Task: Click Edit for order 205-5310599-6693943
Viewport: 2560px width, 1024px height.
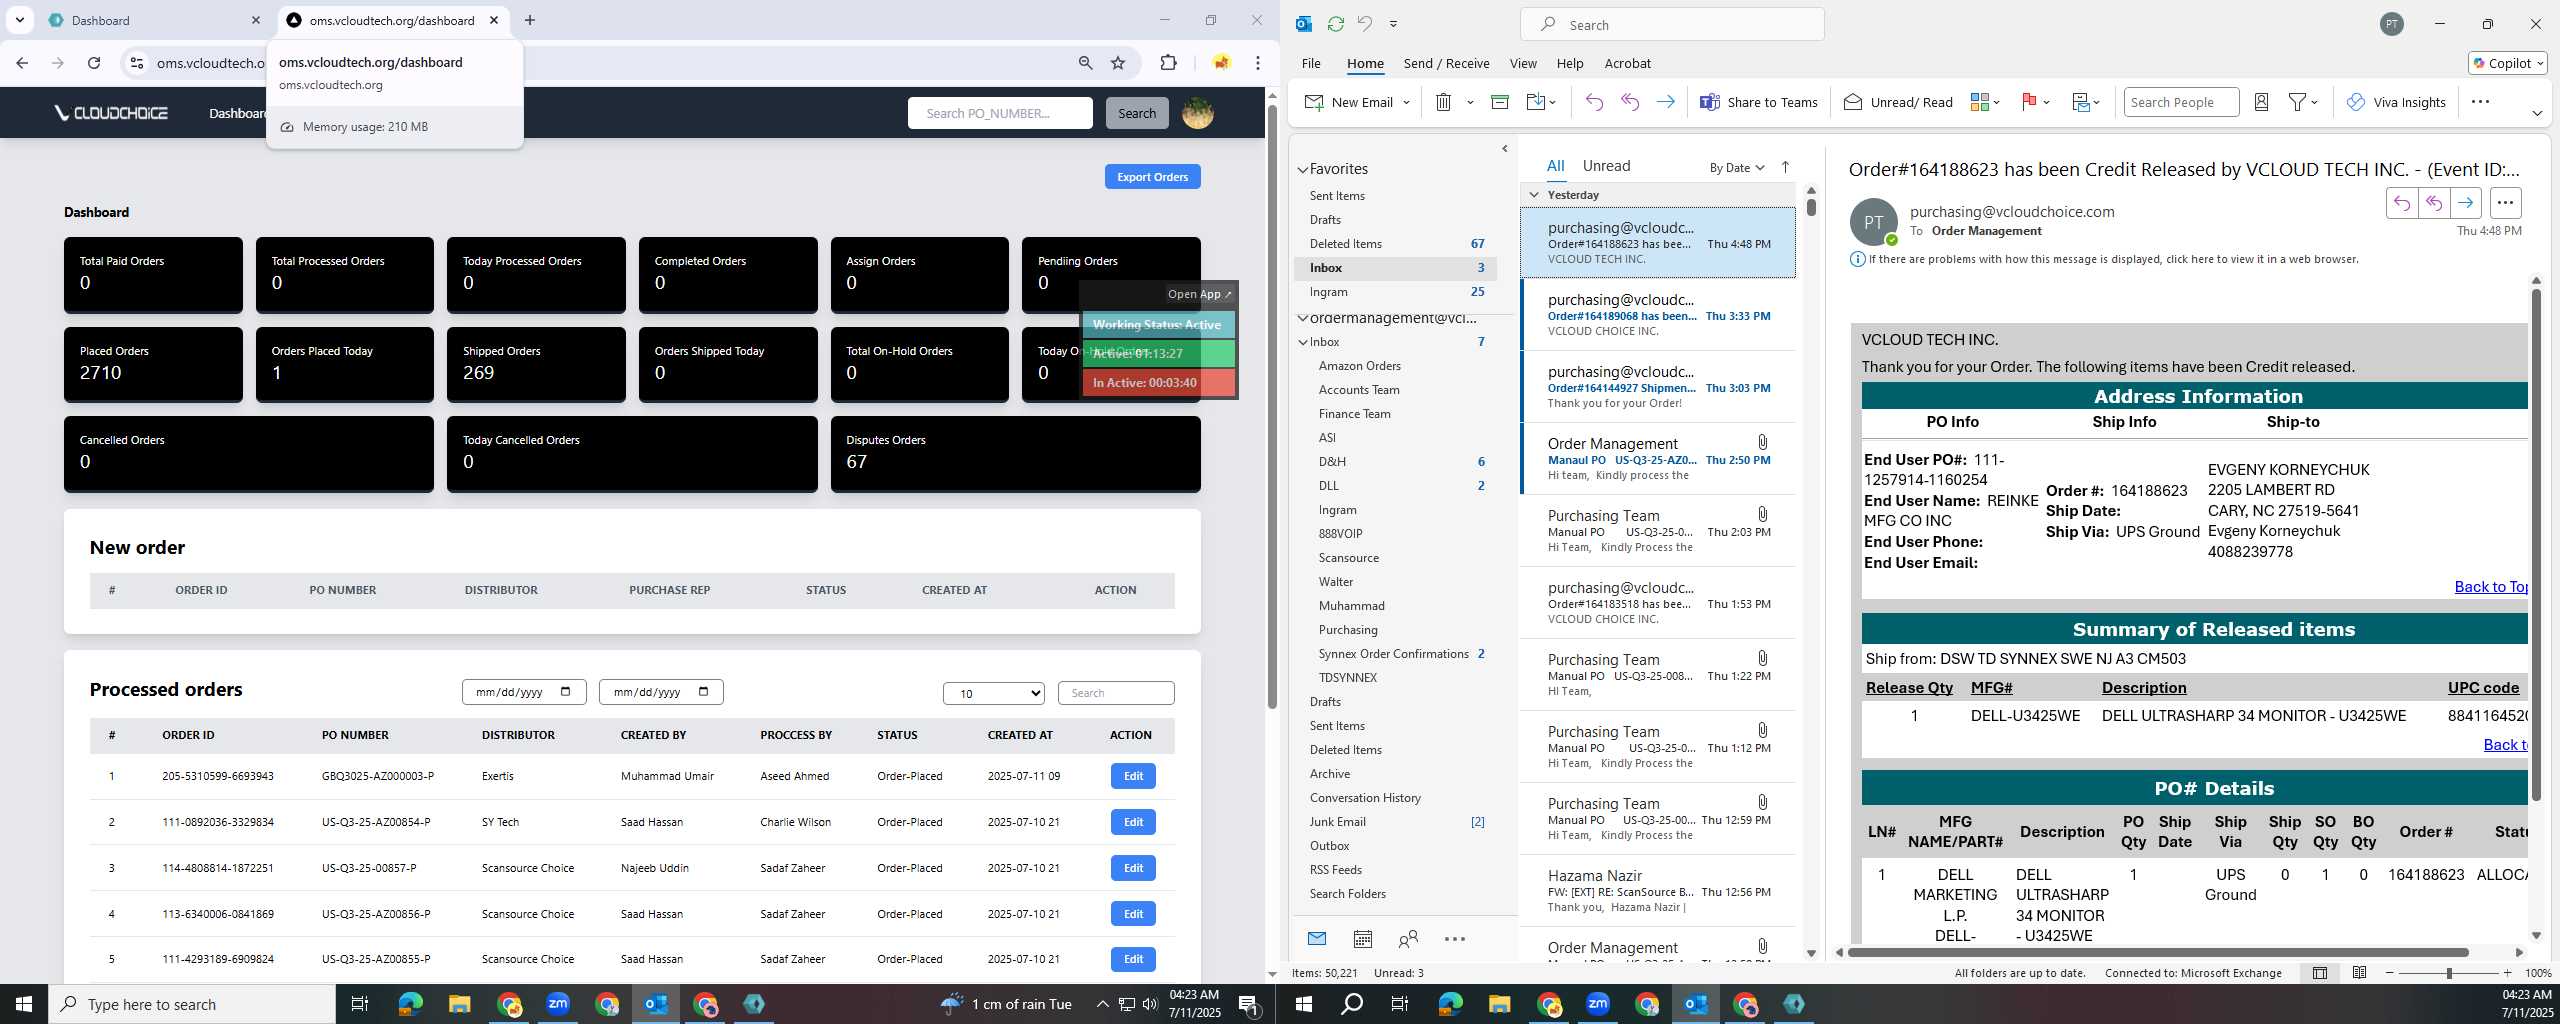Action: pyautogui.click(x=1133, y=776)
